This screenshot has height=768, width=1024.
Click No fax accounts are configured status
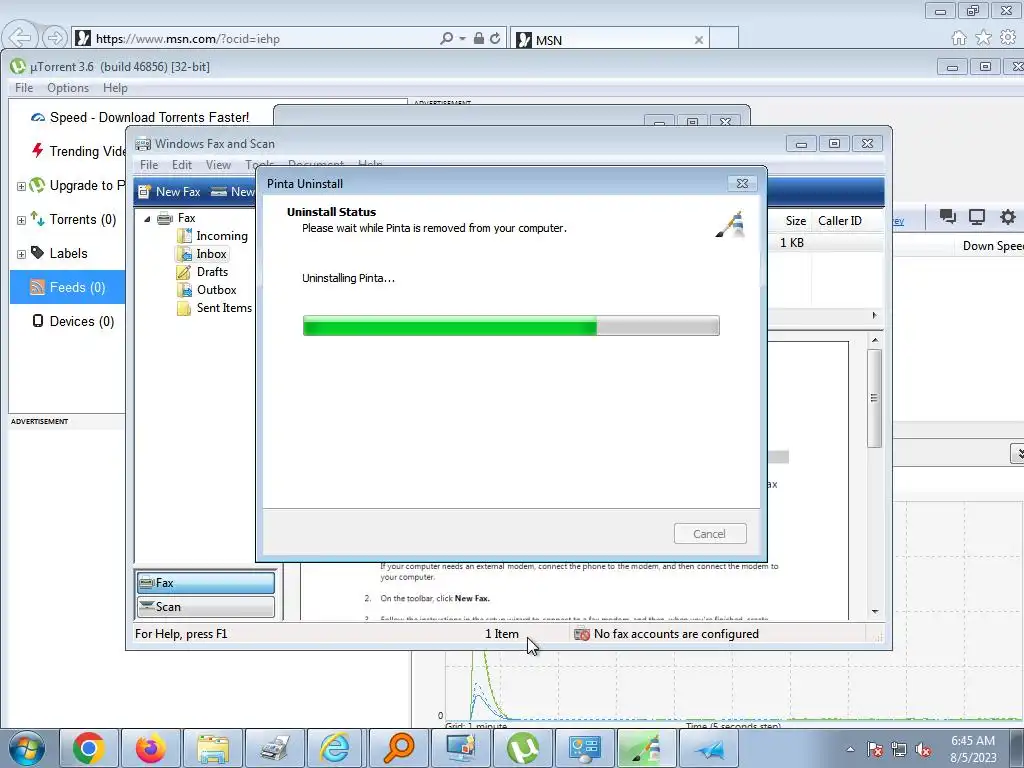coord(676,633)
